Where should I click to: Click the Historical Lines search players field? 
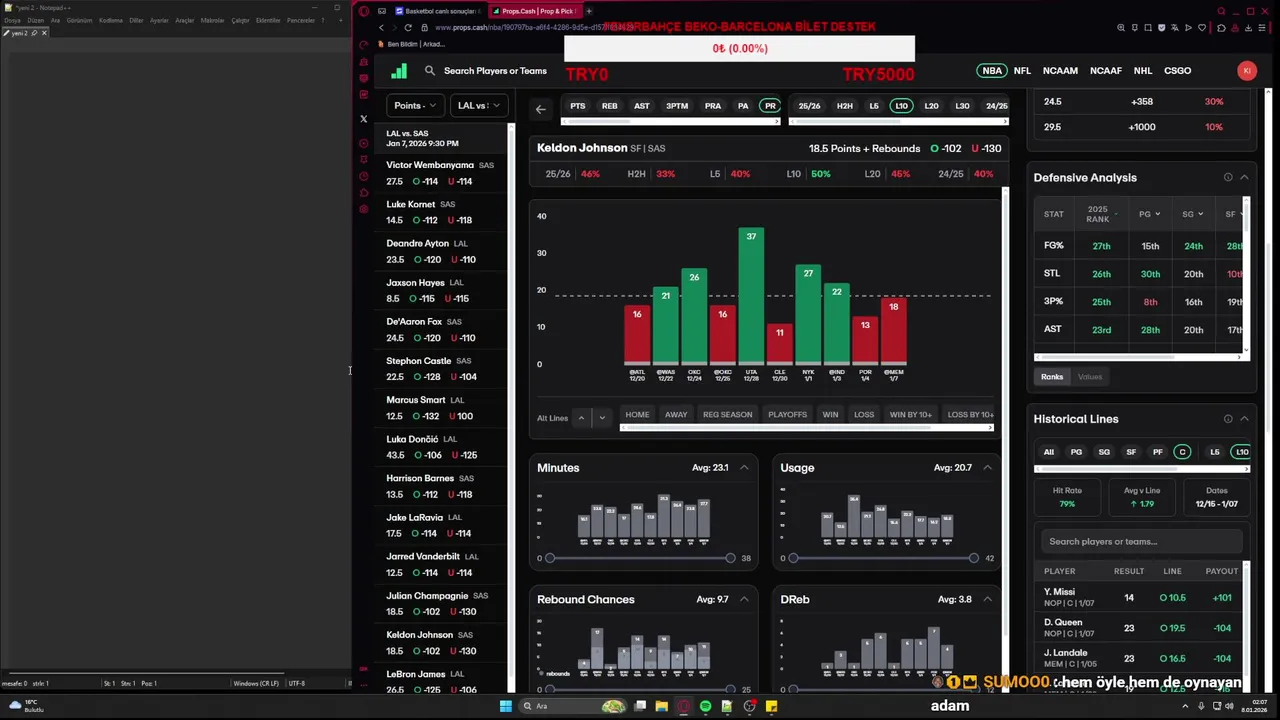[x=1141, y=542]
